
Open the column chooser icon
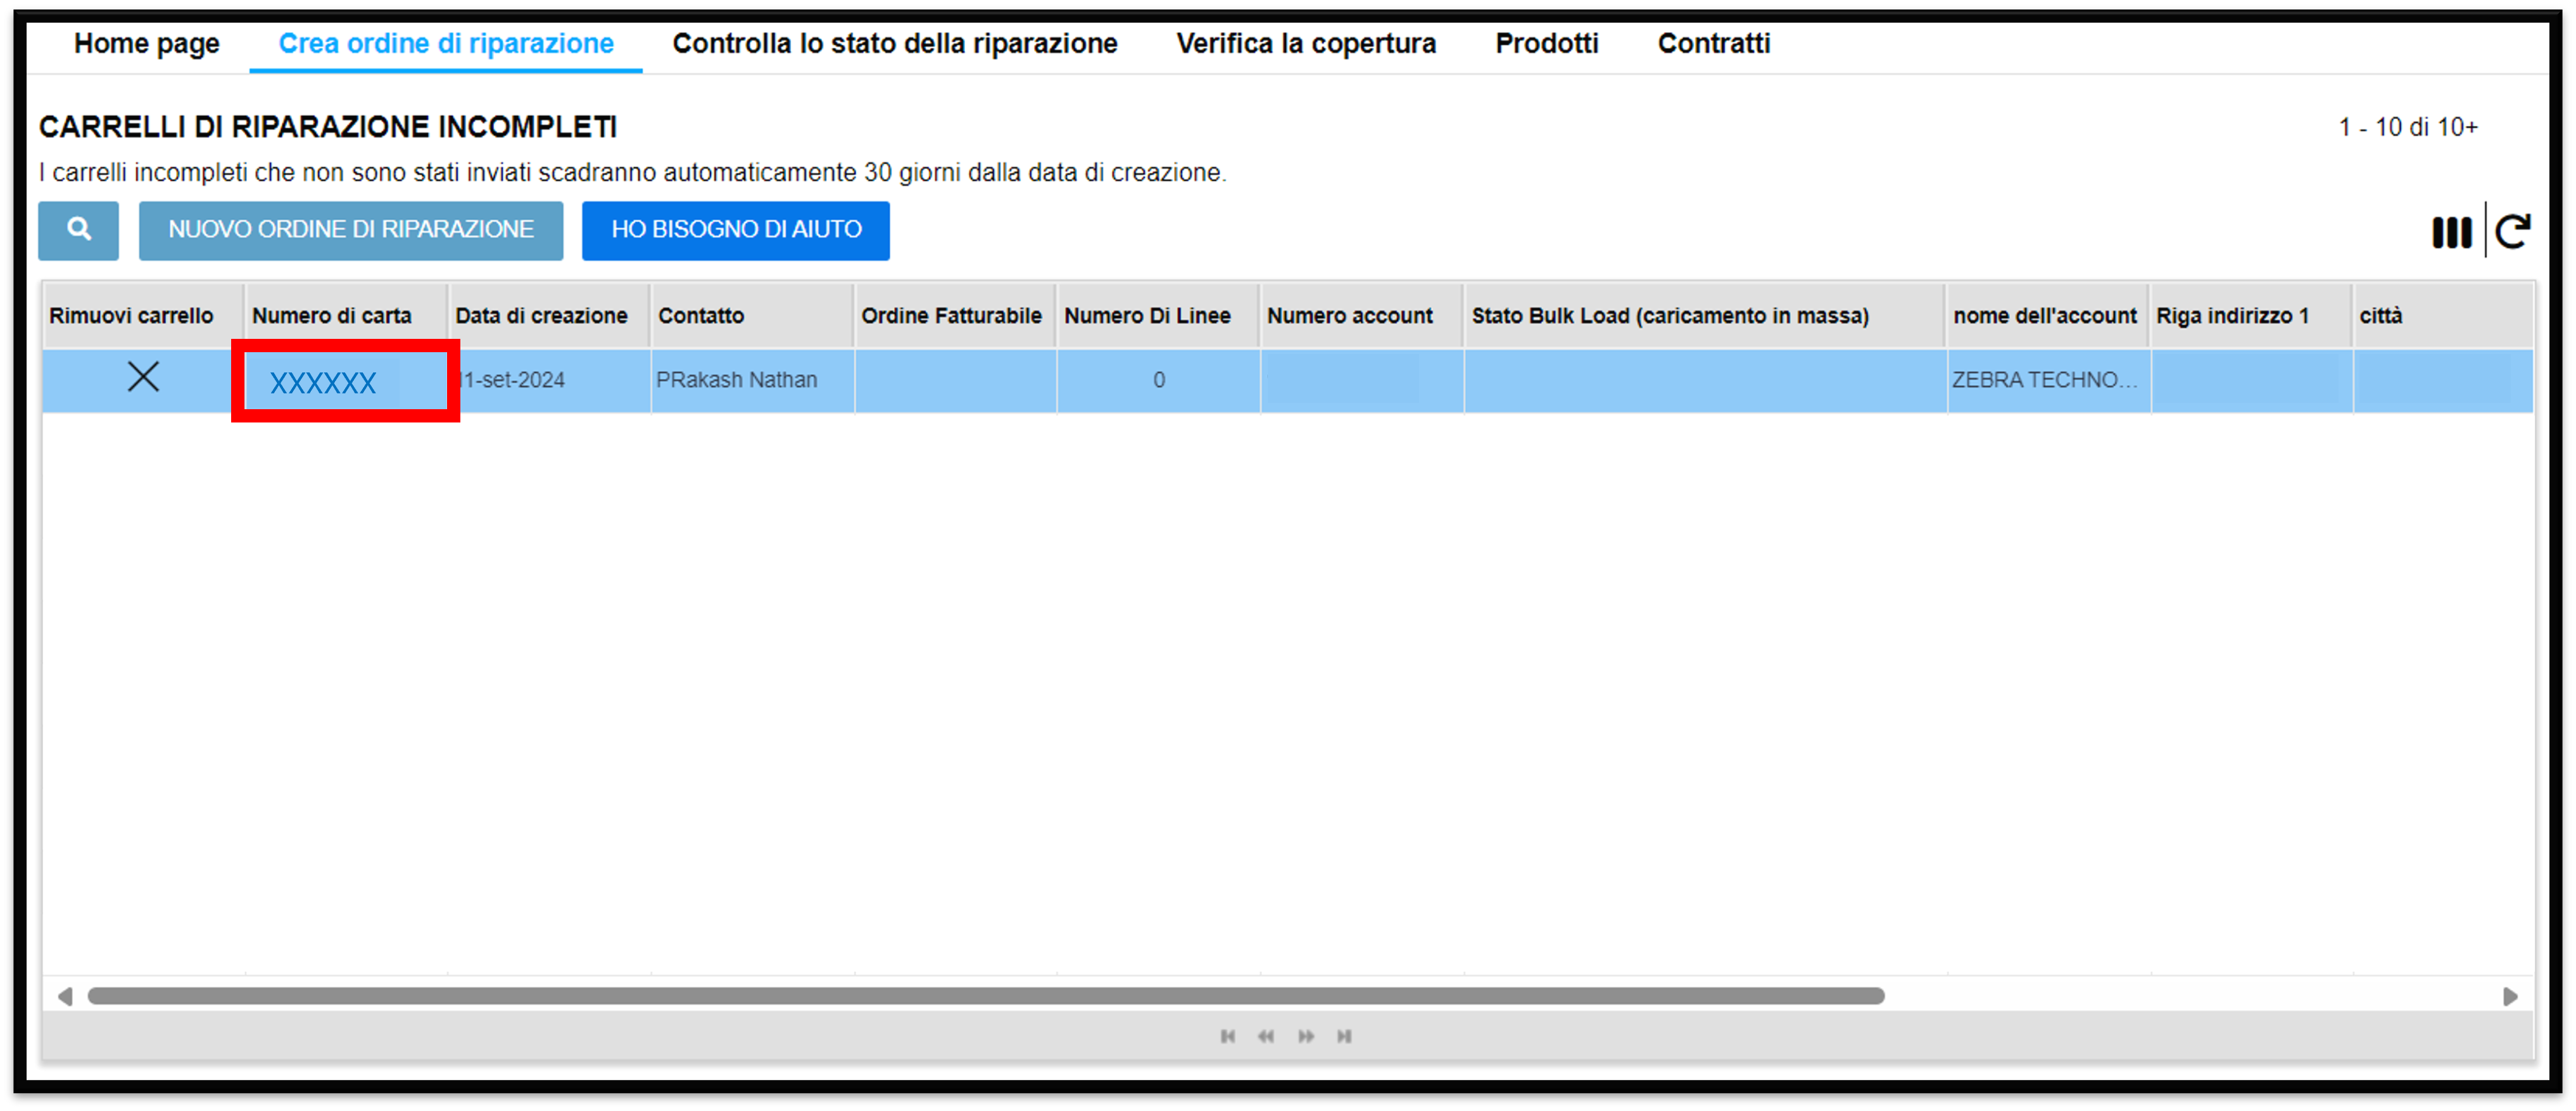2451,232
